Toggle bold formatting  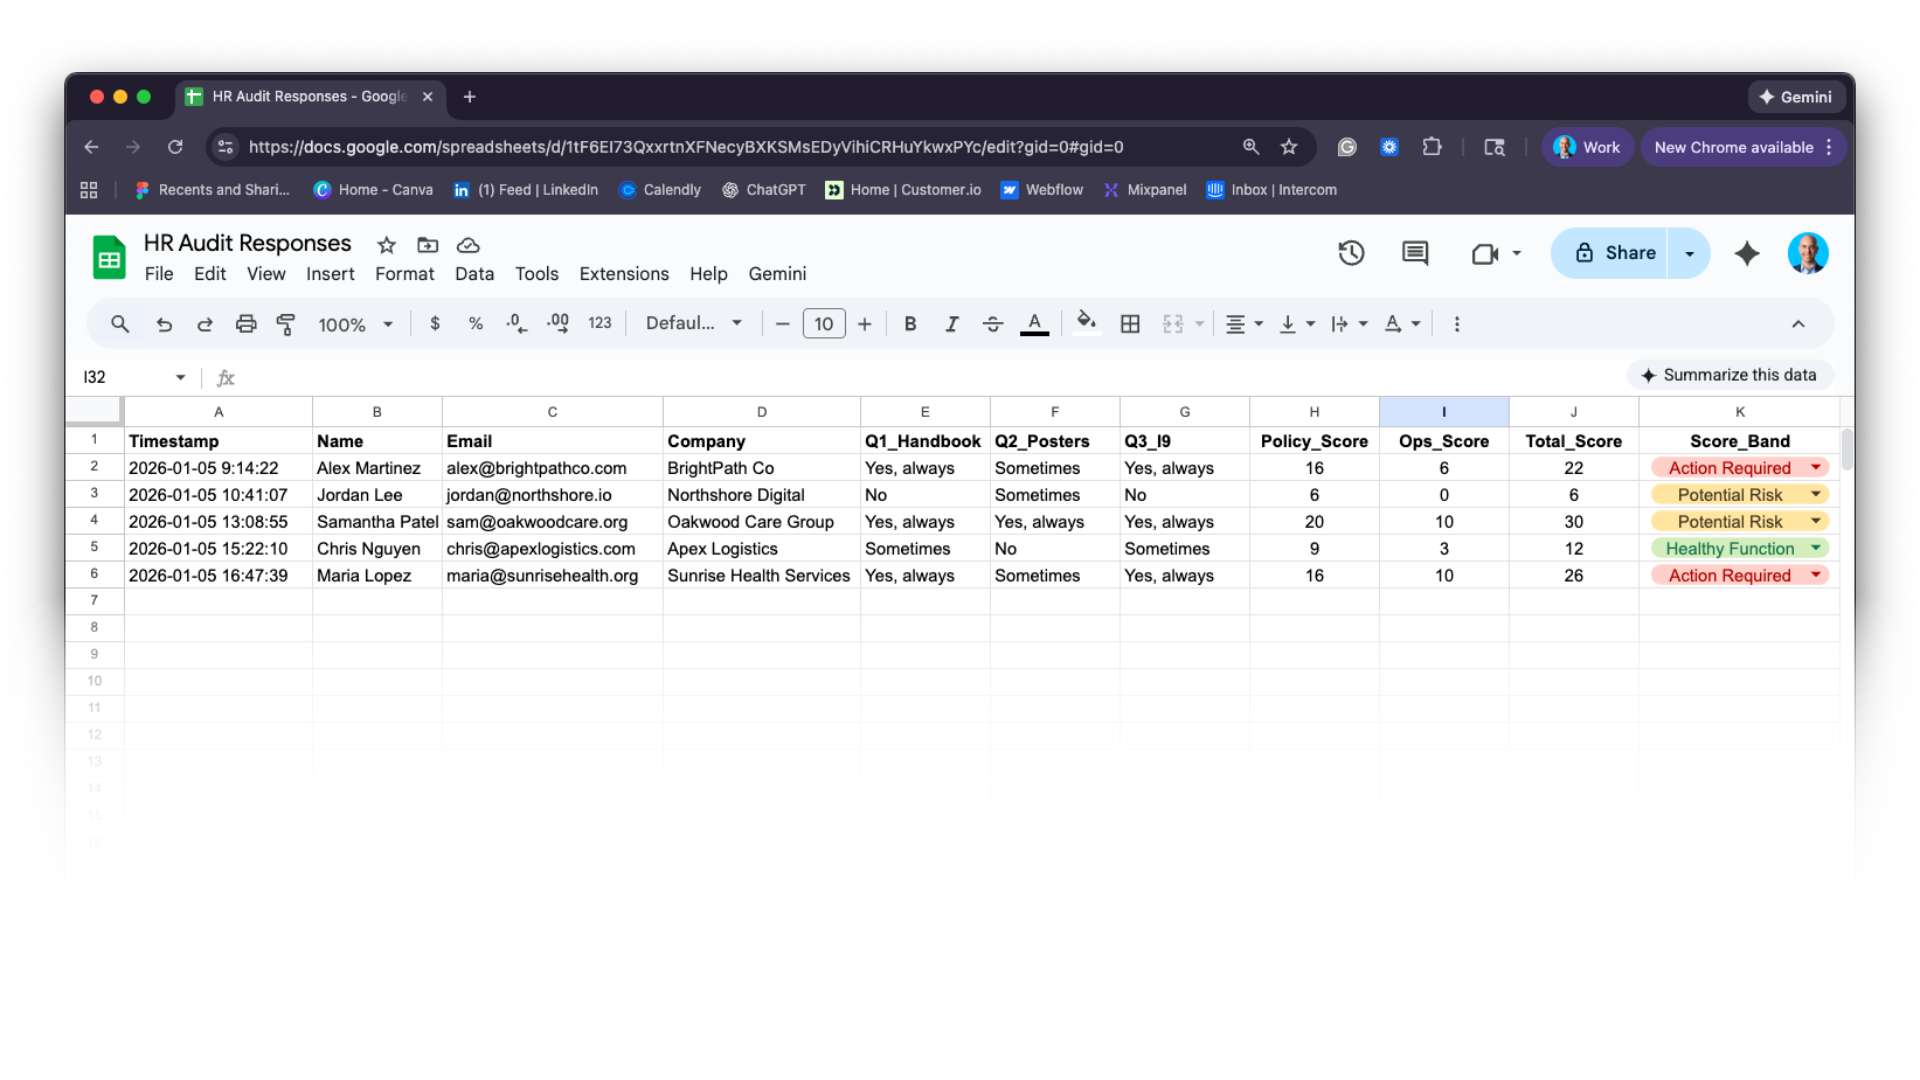(910, 324)
